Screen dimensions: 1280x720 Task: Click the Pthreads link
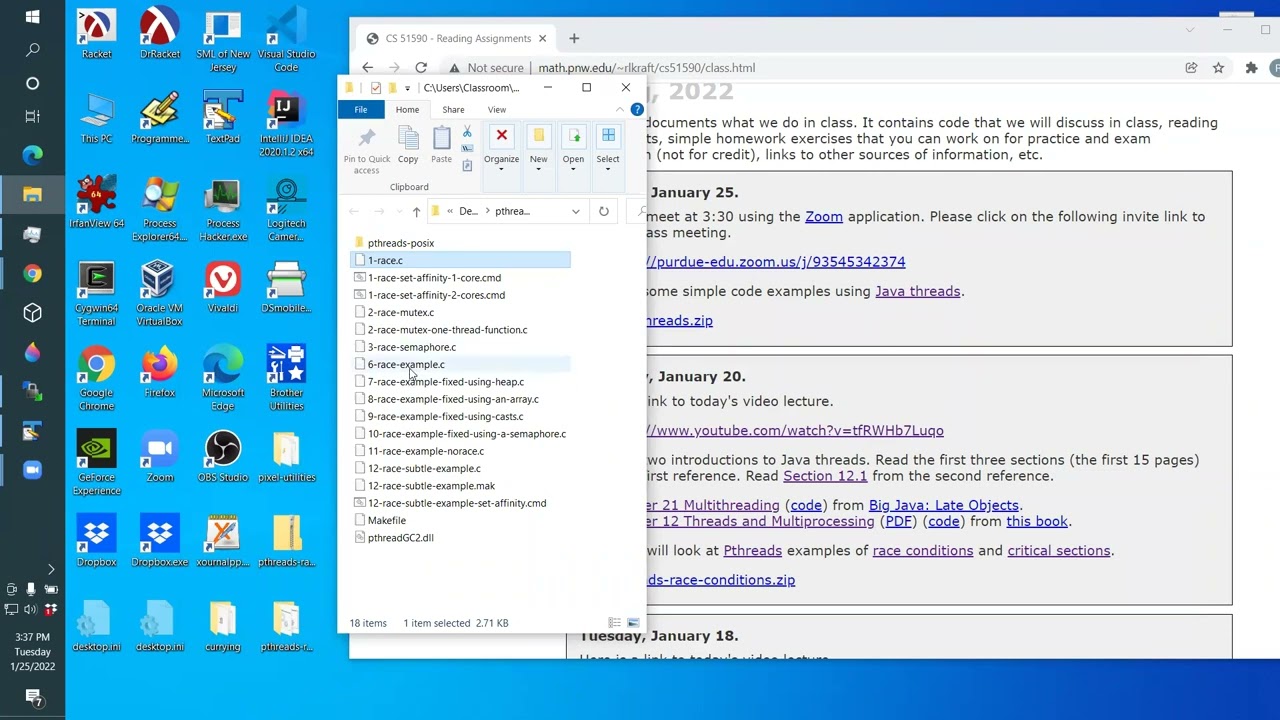point(752,550)
